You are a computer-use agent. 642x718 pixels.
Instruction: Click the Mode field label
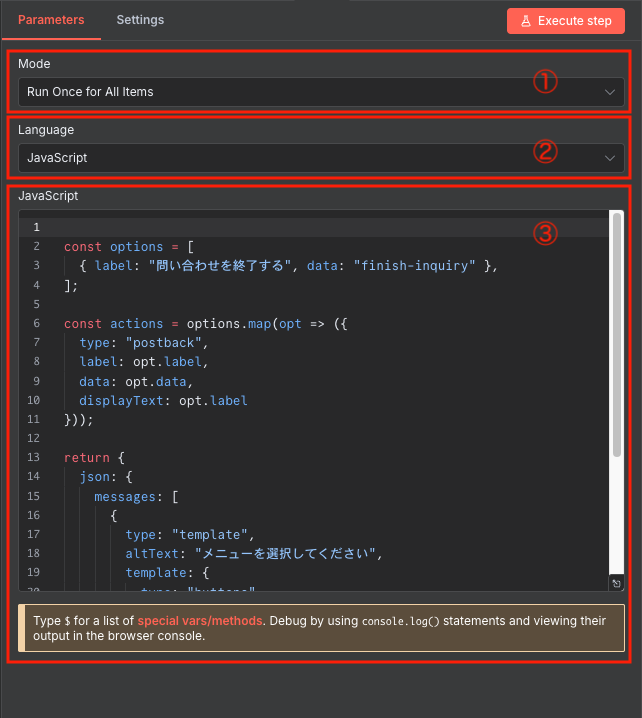point(34,64)
